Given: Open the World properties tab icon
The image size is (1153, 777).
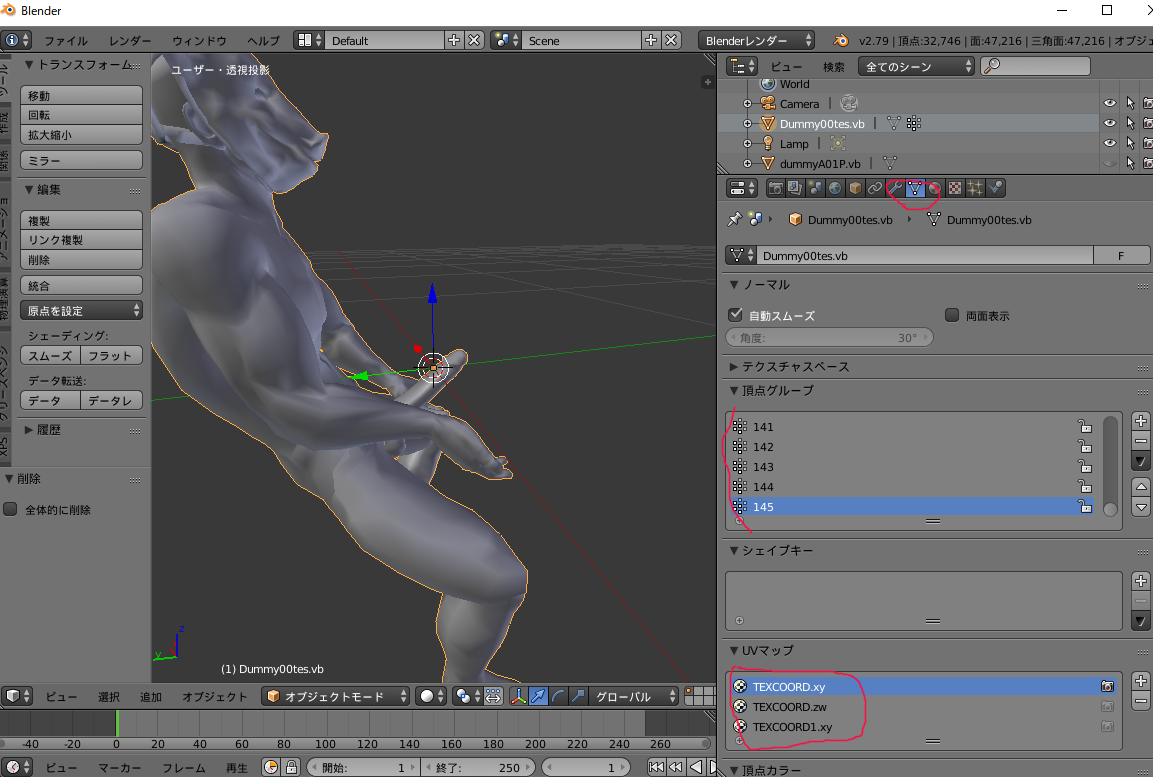Looking at the screenshot, I should point(835,188).
